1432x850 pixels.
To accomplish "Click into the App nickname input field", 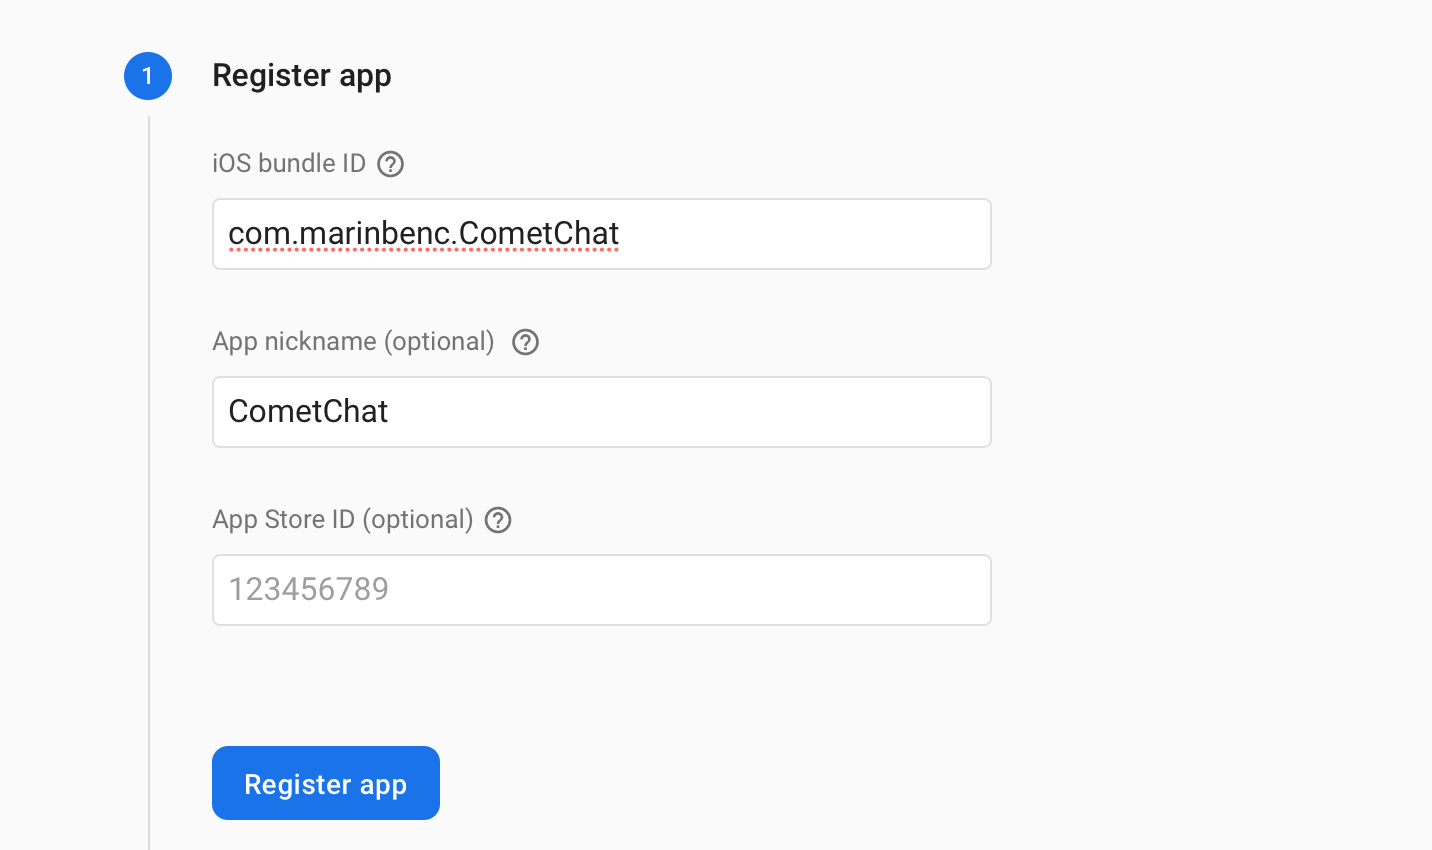I will 602,412.
